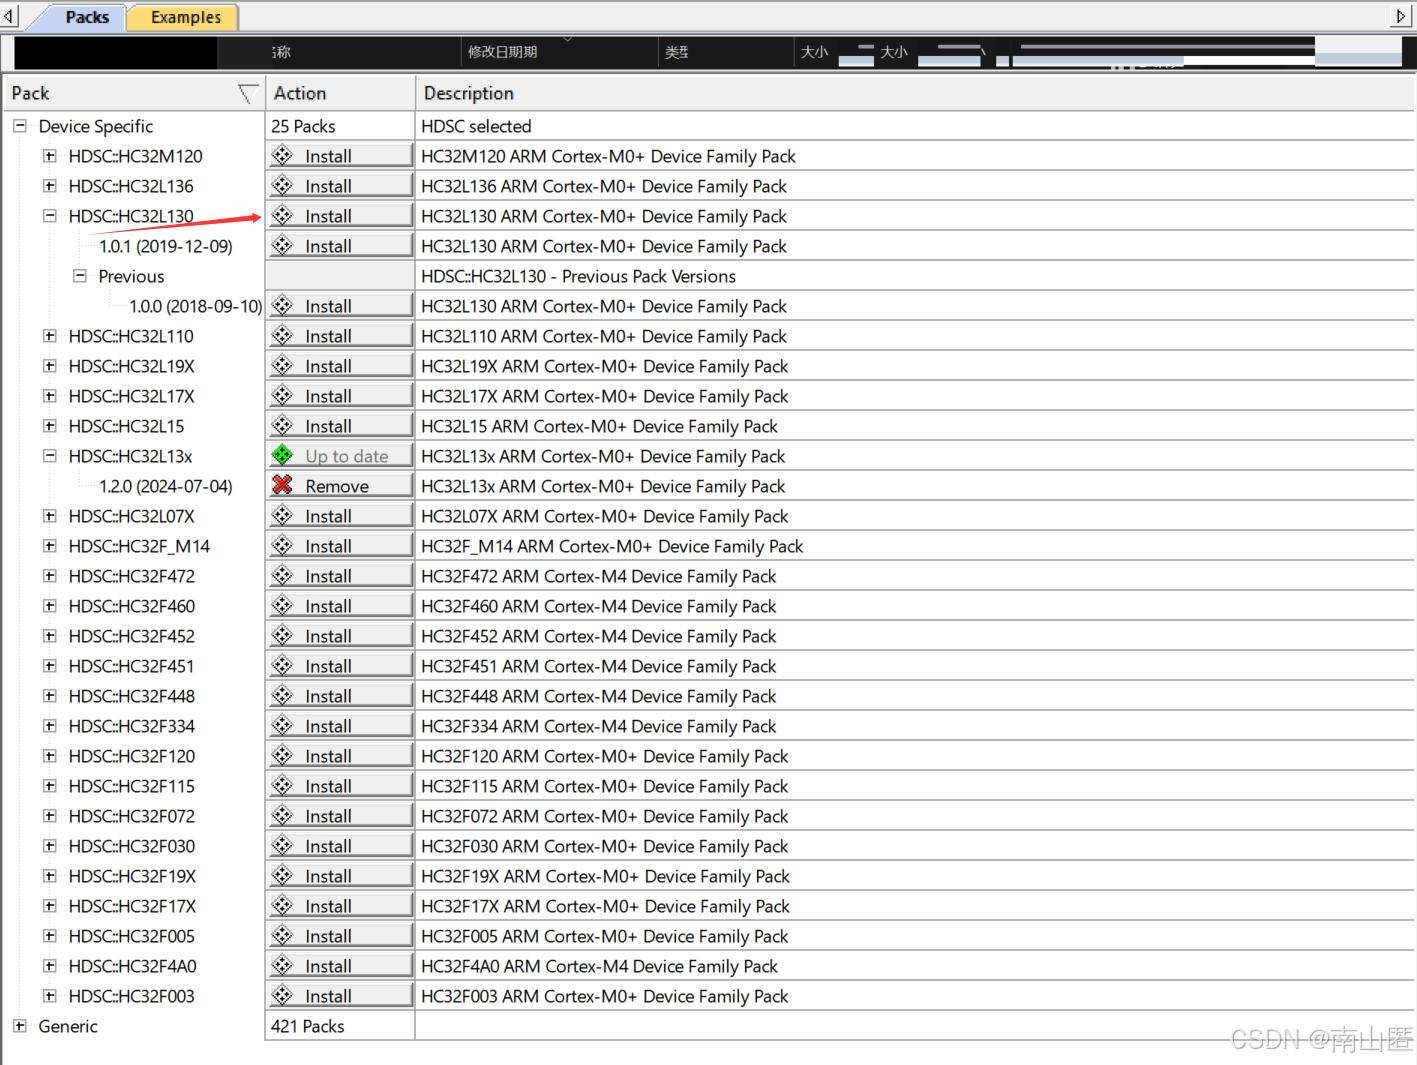Install the HDSC::HC32F030 pack
This screenshot has width=1417, height=1065.
point(340,846)
